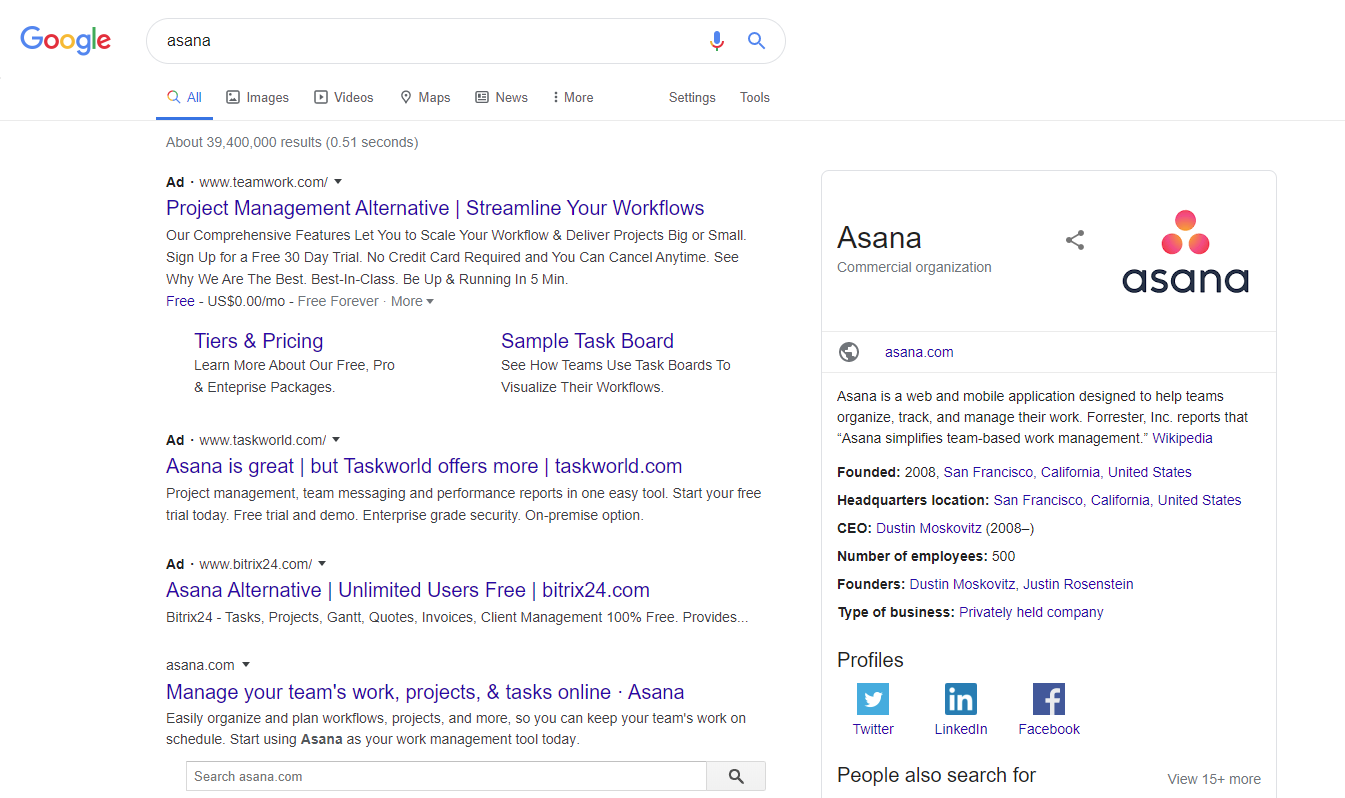Expand the More pricing dropdown in Teamwork ad

coord(412,301)
